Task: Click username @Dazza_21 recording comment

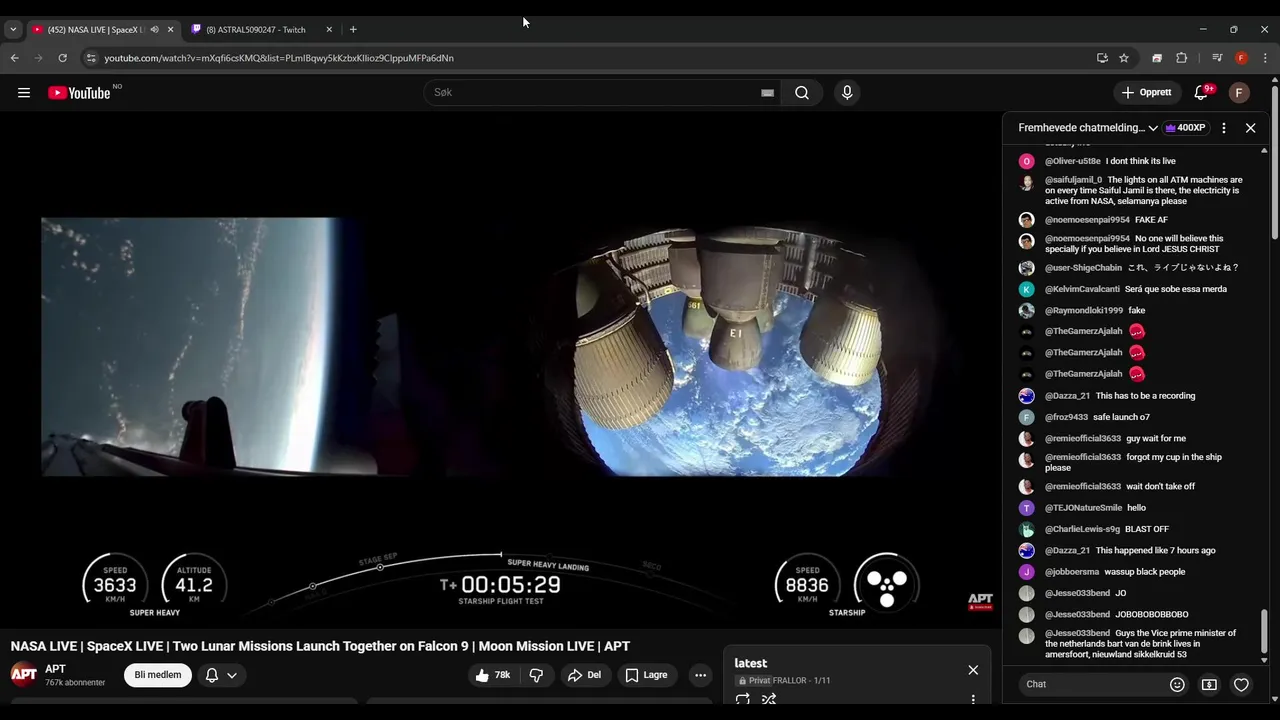Action: click(1067, 396)
